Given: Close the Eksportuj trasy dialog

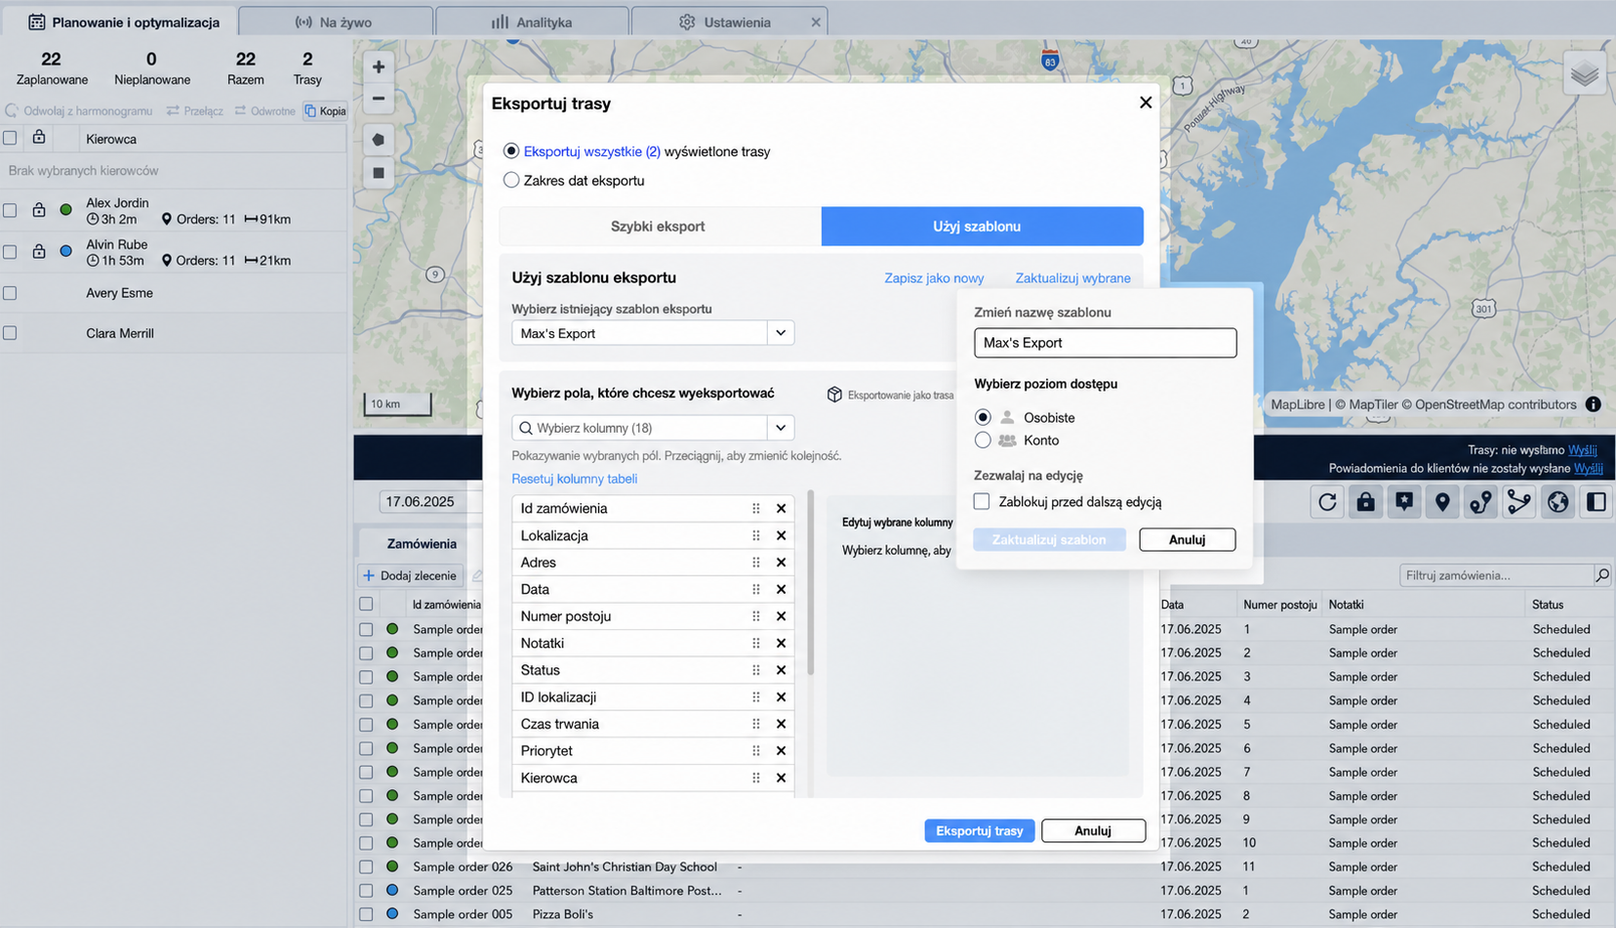Looking at the screenshot, I should tap(1146, 102).
